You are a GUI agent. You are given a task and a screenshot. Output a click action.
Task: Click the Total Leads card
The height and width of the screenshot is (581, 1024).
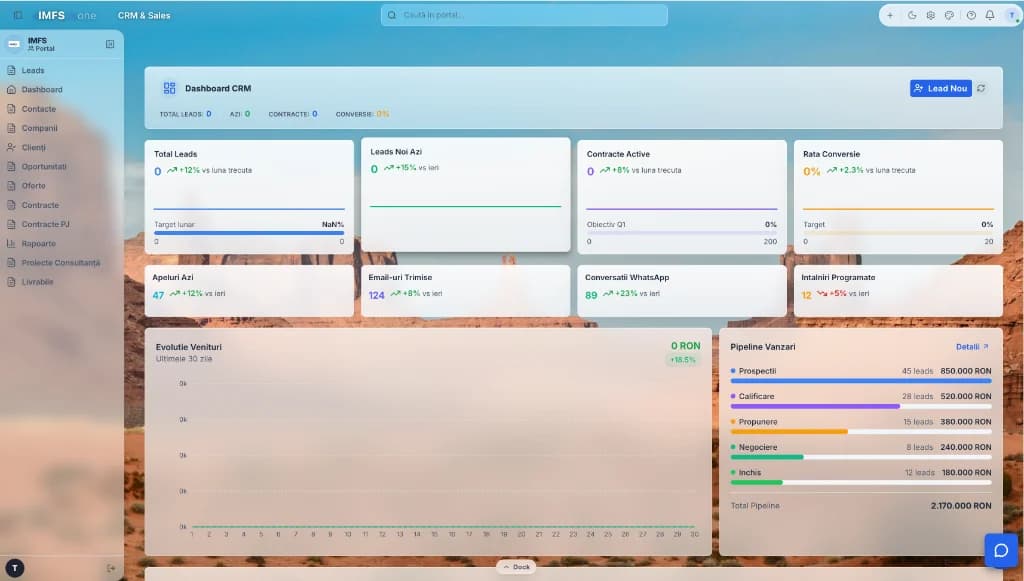249,196
